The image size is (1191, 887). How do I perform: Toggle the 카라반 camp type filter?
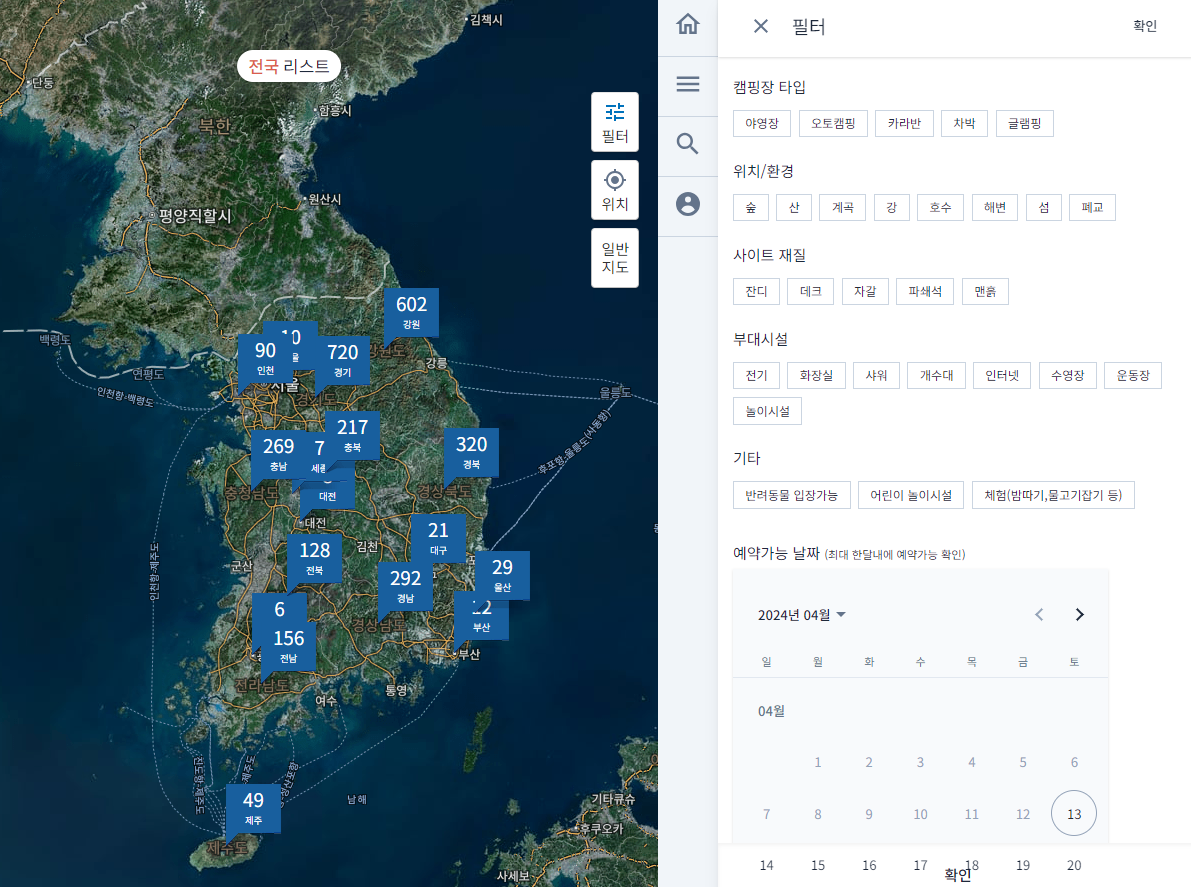[904, 124]
